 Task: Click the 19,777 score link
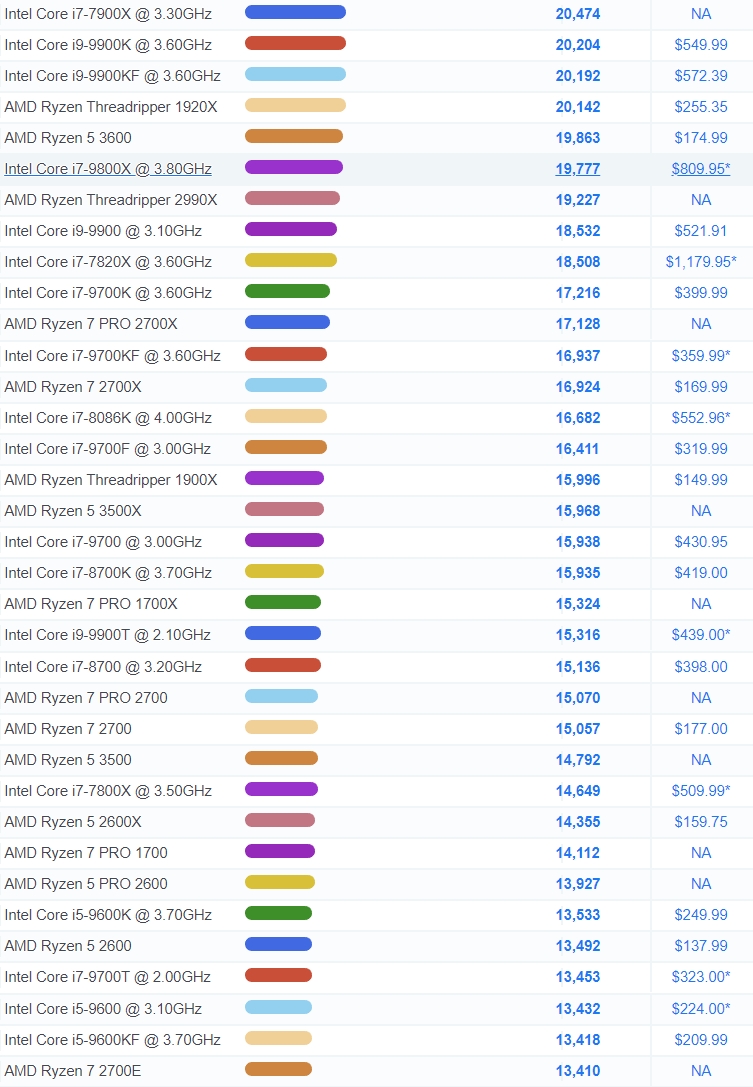coord(578,168)
